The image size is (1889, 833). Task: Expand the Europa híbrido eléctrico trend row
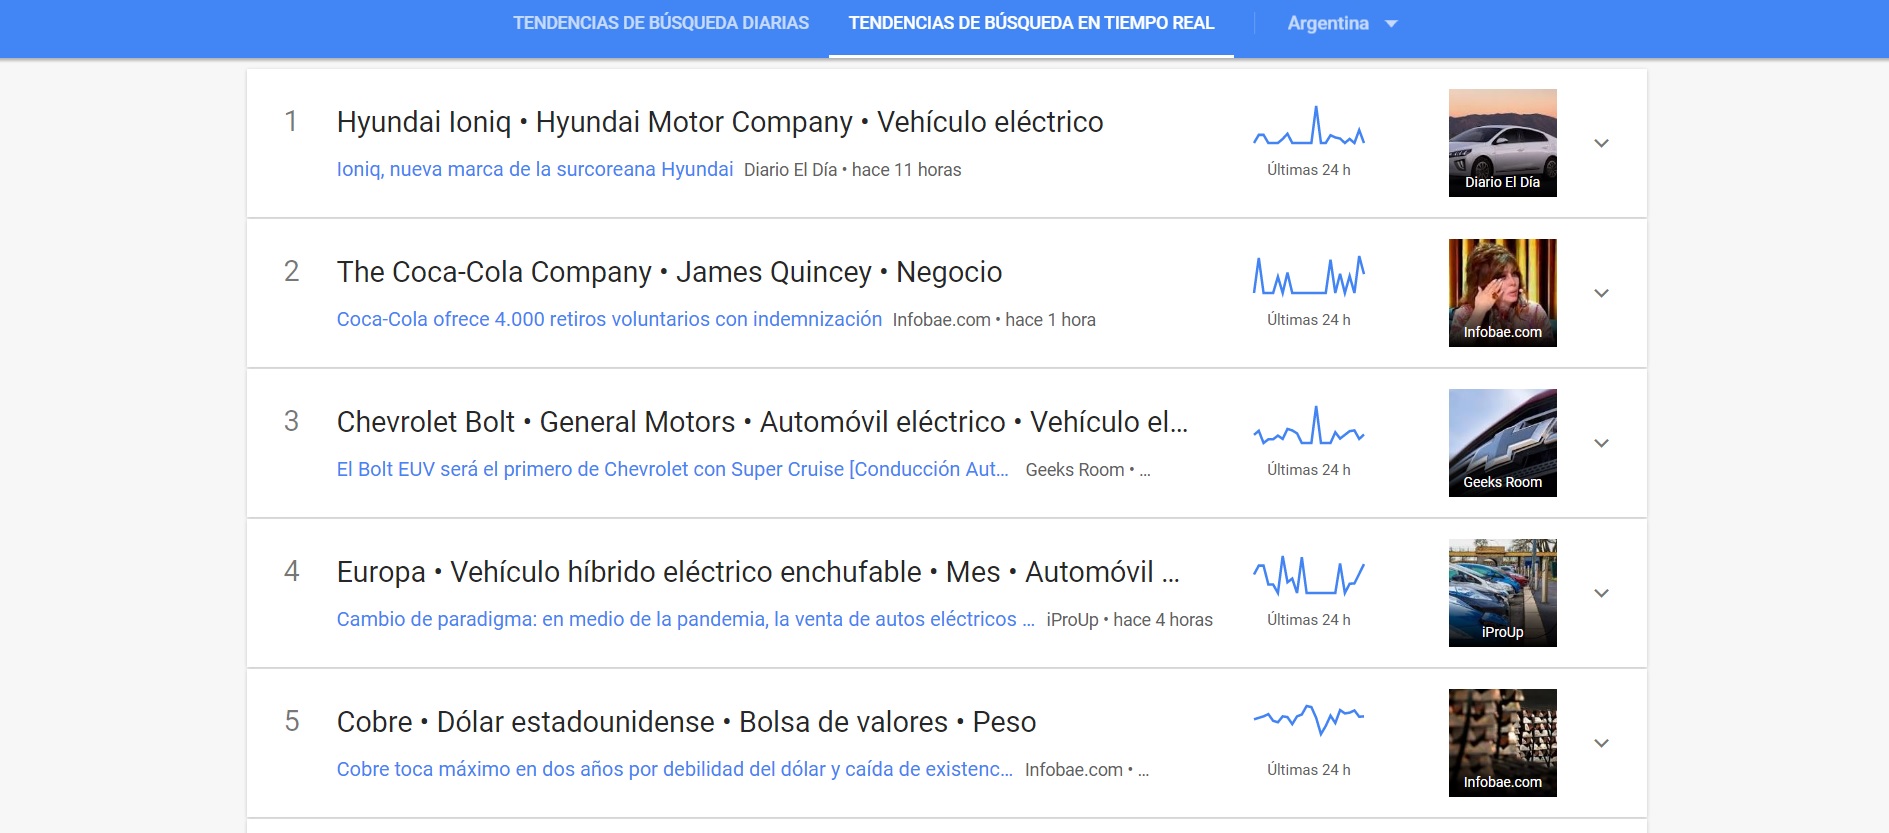tap(1601, 593)
